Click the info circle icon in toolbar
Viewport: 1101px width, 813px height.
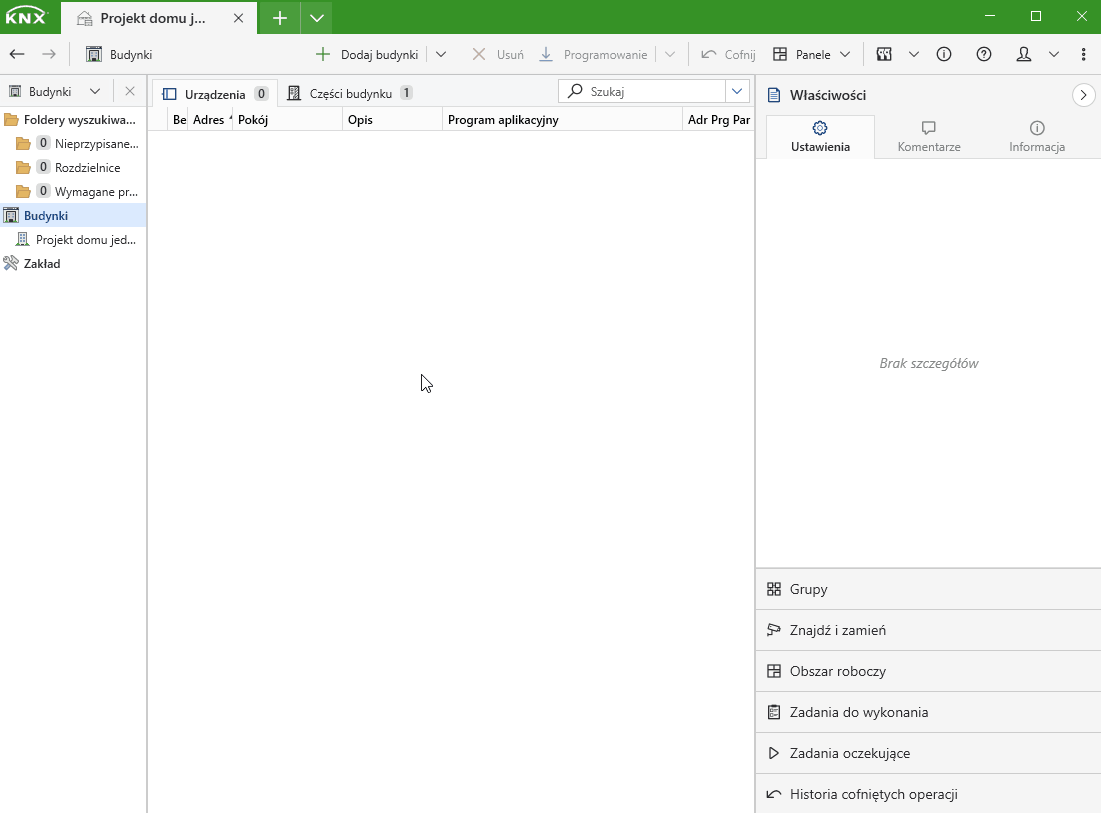[944, 55]
